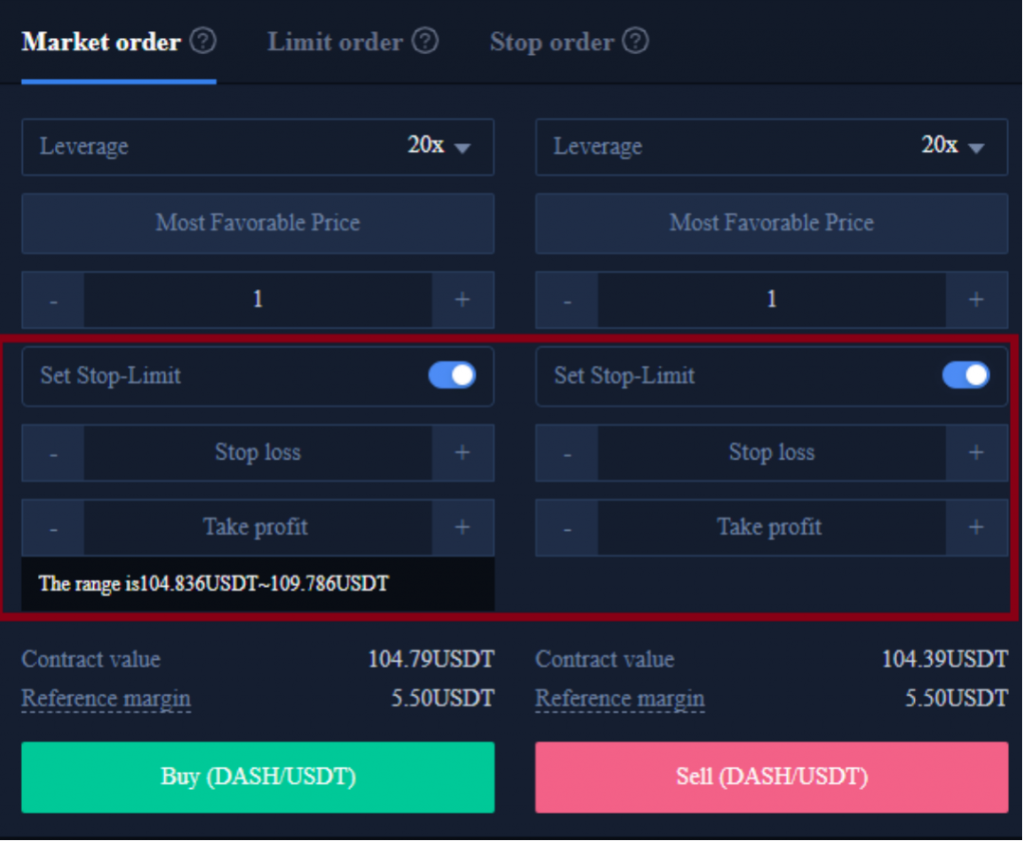The image size is (1024, 842).
Task: Open Market order help question icon
Action: point(203,41)
